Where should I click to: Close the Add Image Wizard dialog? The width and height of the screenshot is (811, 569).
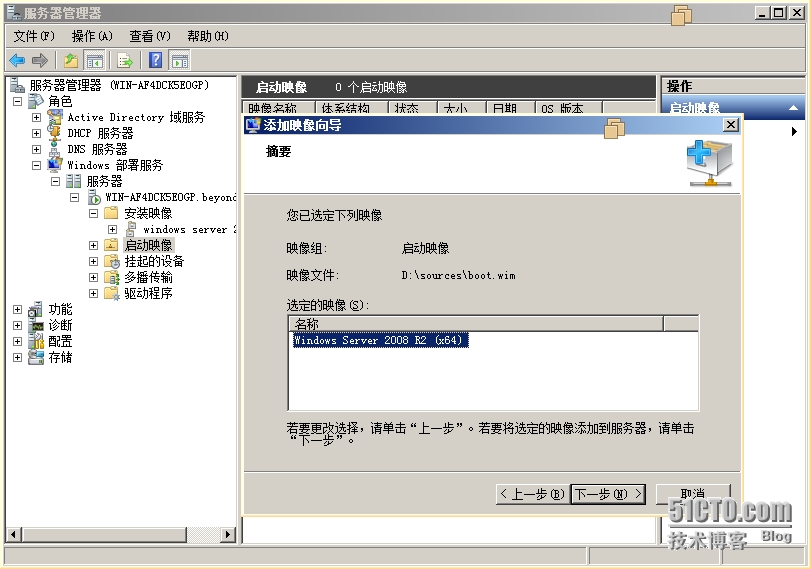[730, 125]
